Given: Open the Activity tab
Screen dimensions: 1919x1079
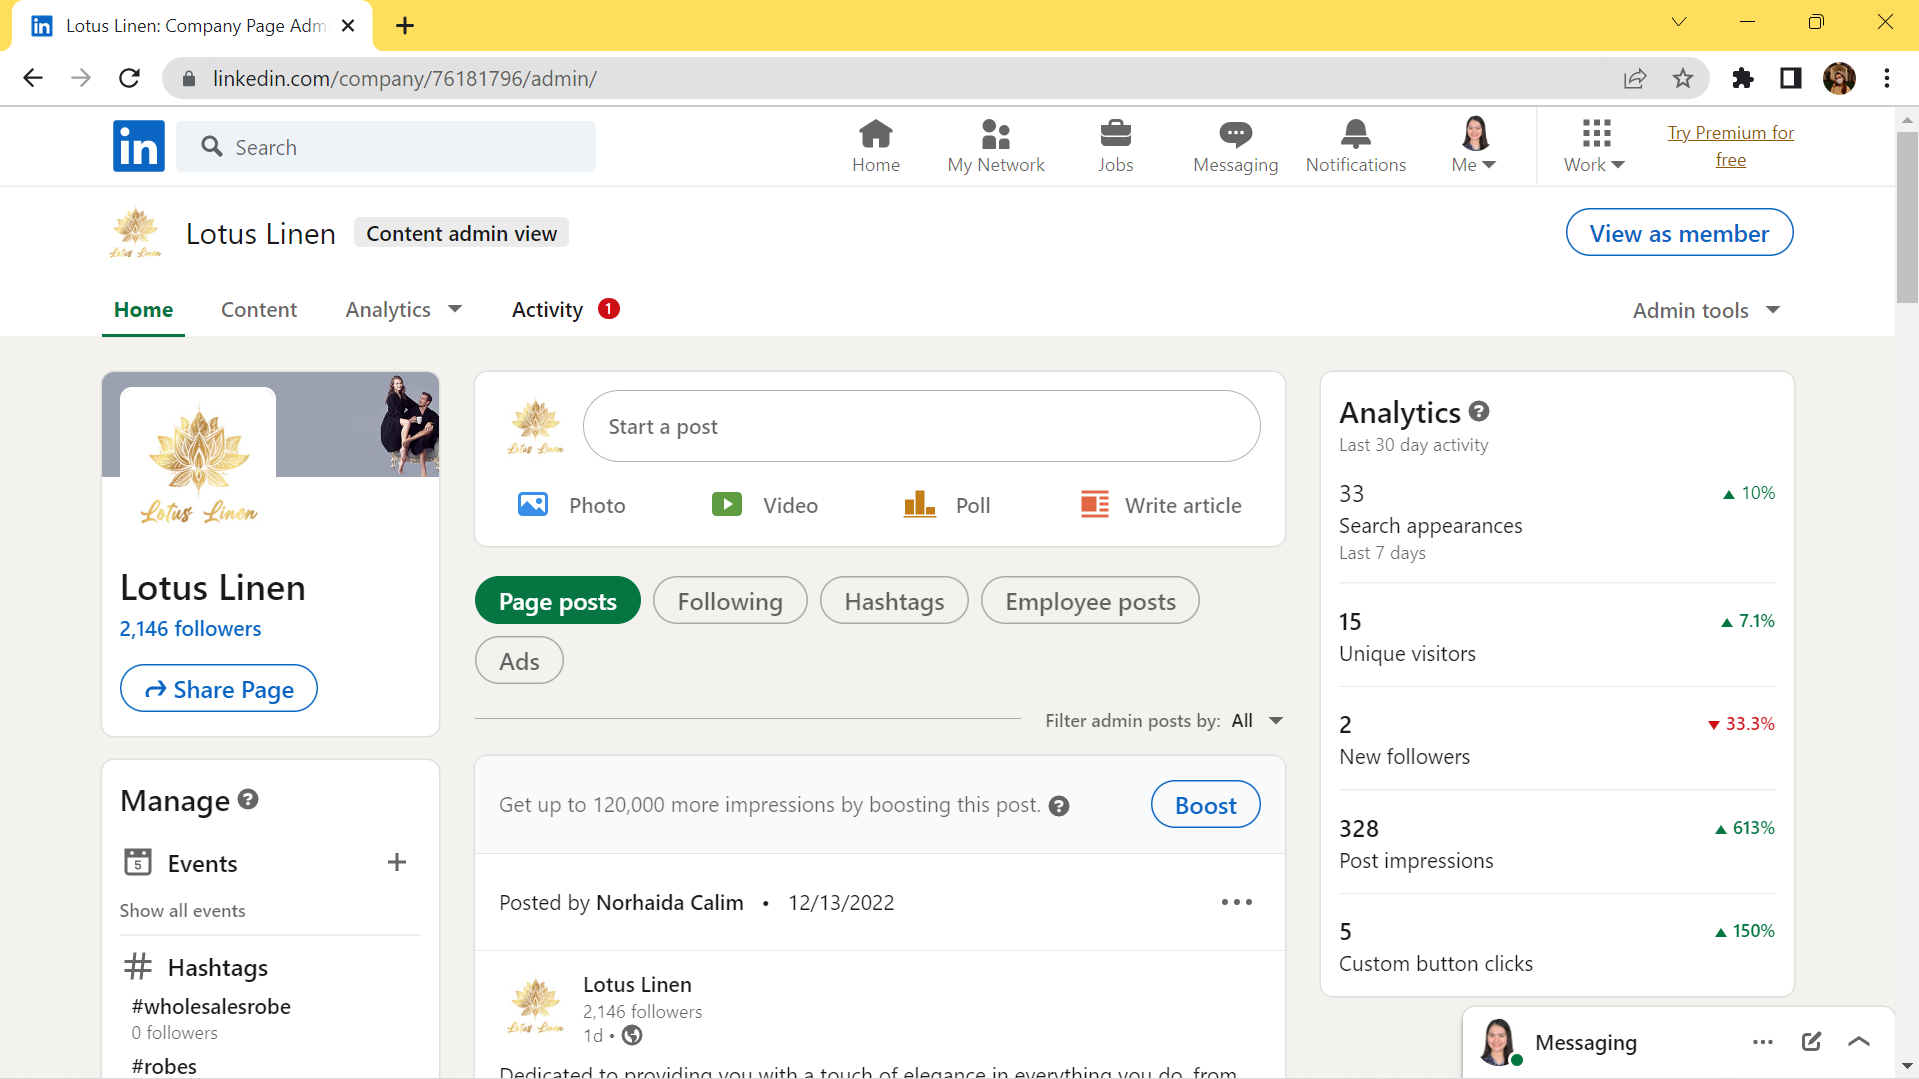Looking at the screenshot, I should [566, 310].
